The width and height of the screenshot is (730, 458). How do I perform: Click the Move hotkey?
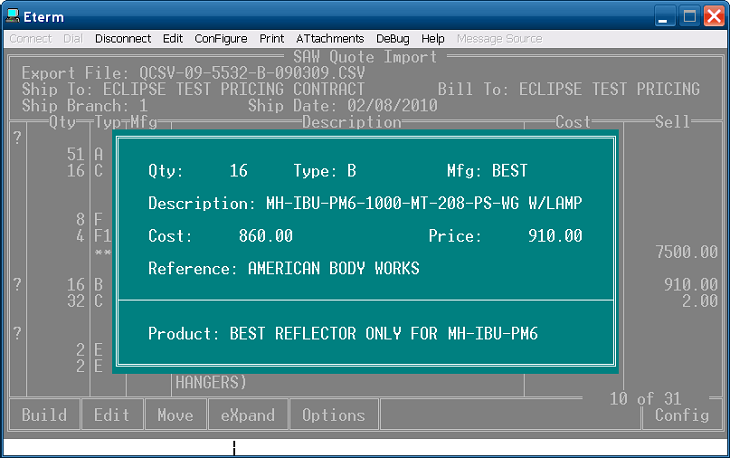point(176,414)
